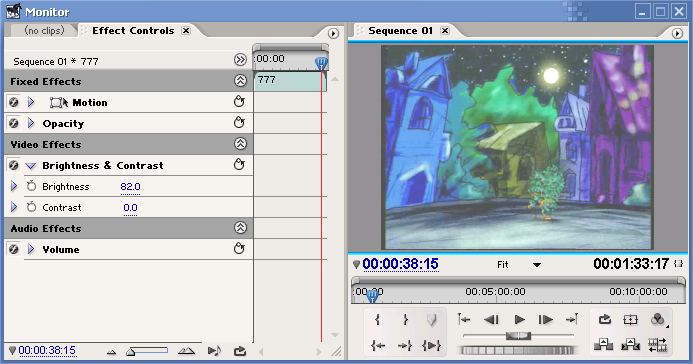
Task: Click the program timecode 00:00:38:15
Action: (x=400, y=264)
